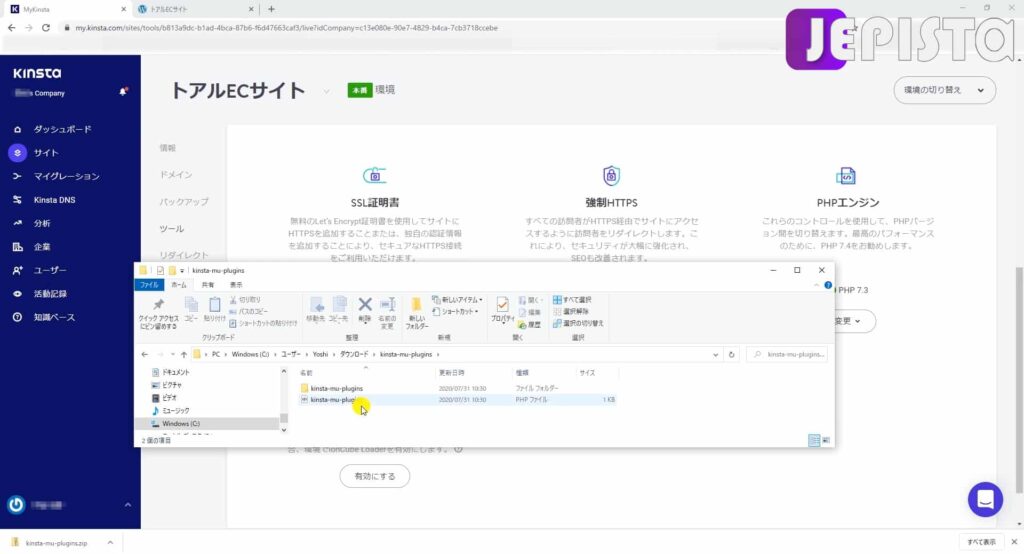Click the Explorer search box
1024x554 pixels.
tap(787, 355)
